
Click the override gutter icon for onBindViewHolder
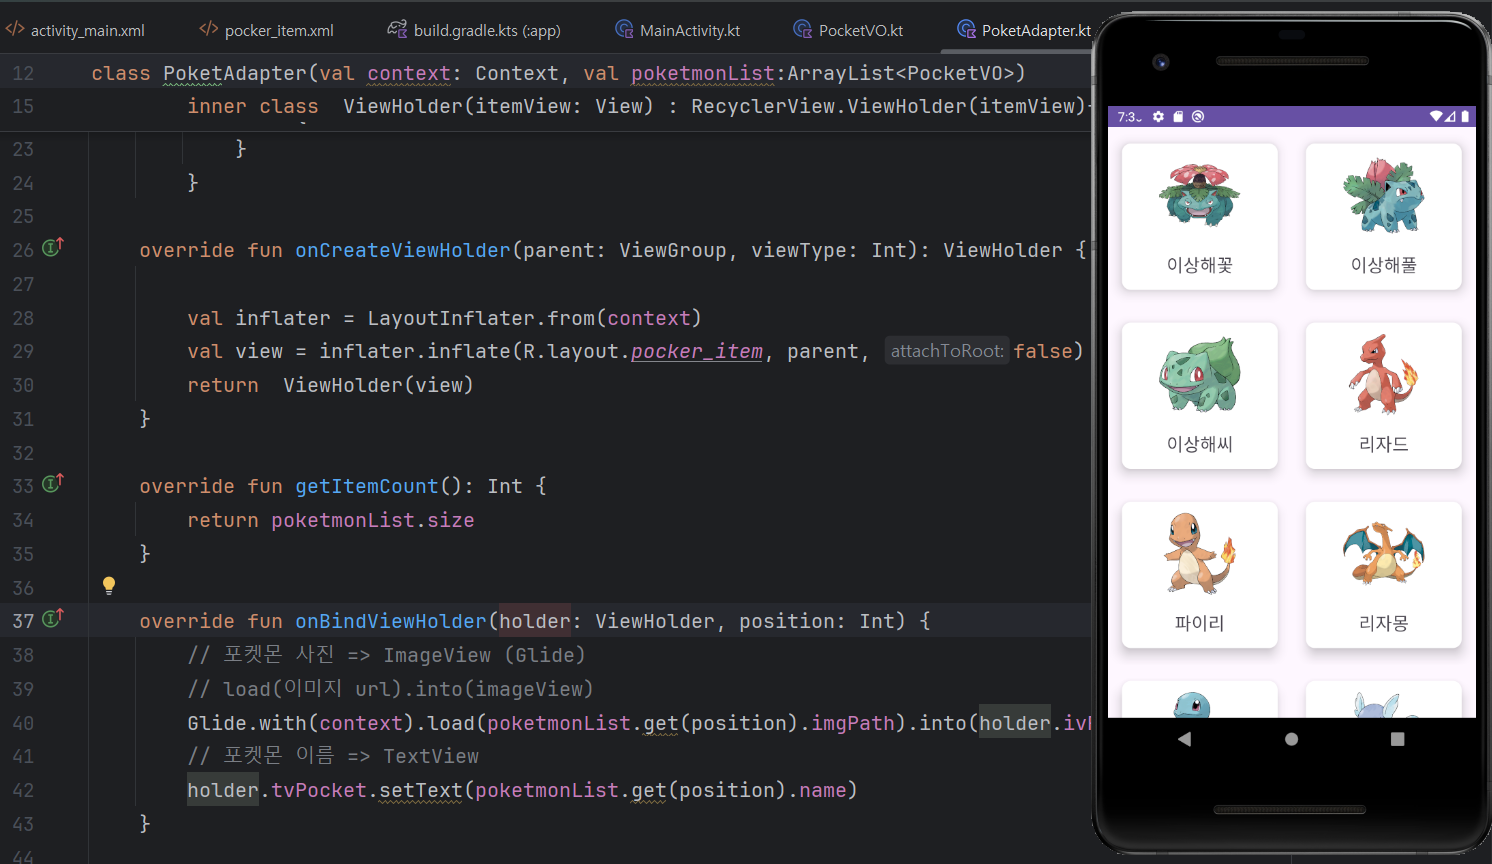pos(53,618)
